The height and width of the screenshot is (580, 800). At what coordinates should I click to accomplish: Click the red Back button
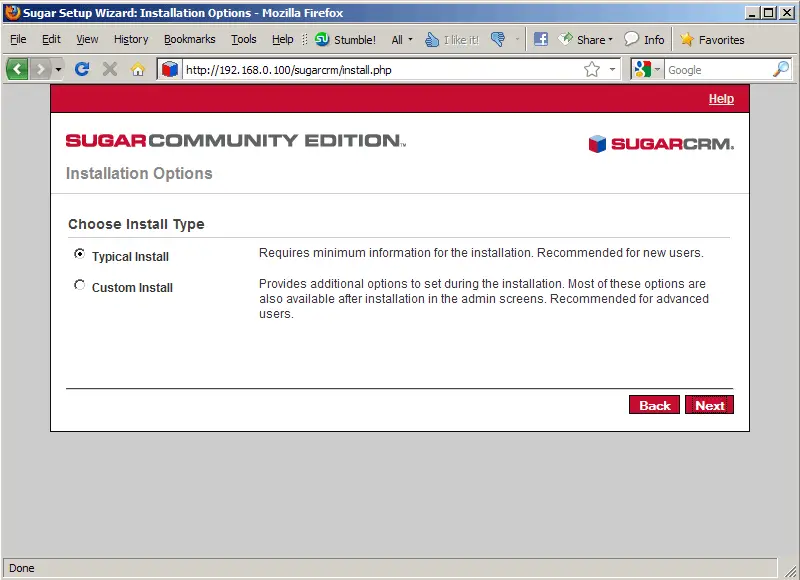point(654,405)
